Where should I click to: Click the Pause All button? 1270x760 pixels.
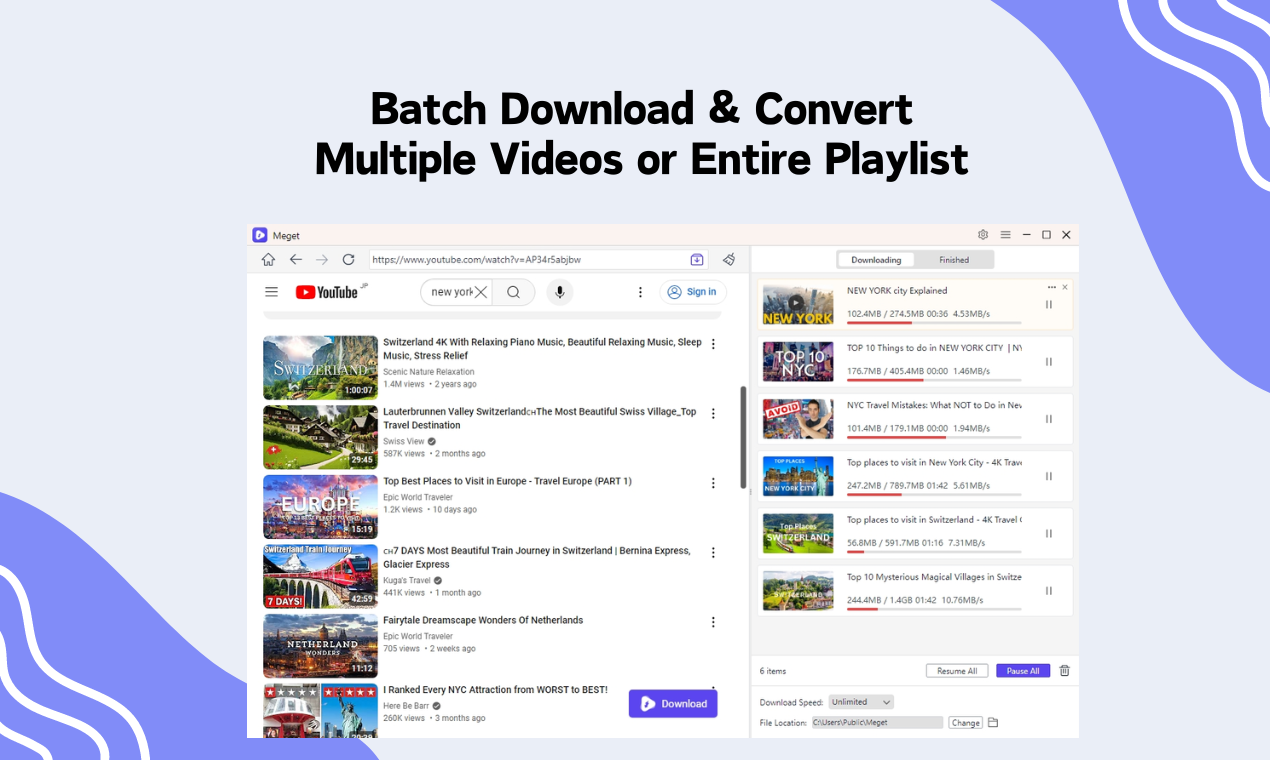tap(1023, 671)
